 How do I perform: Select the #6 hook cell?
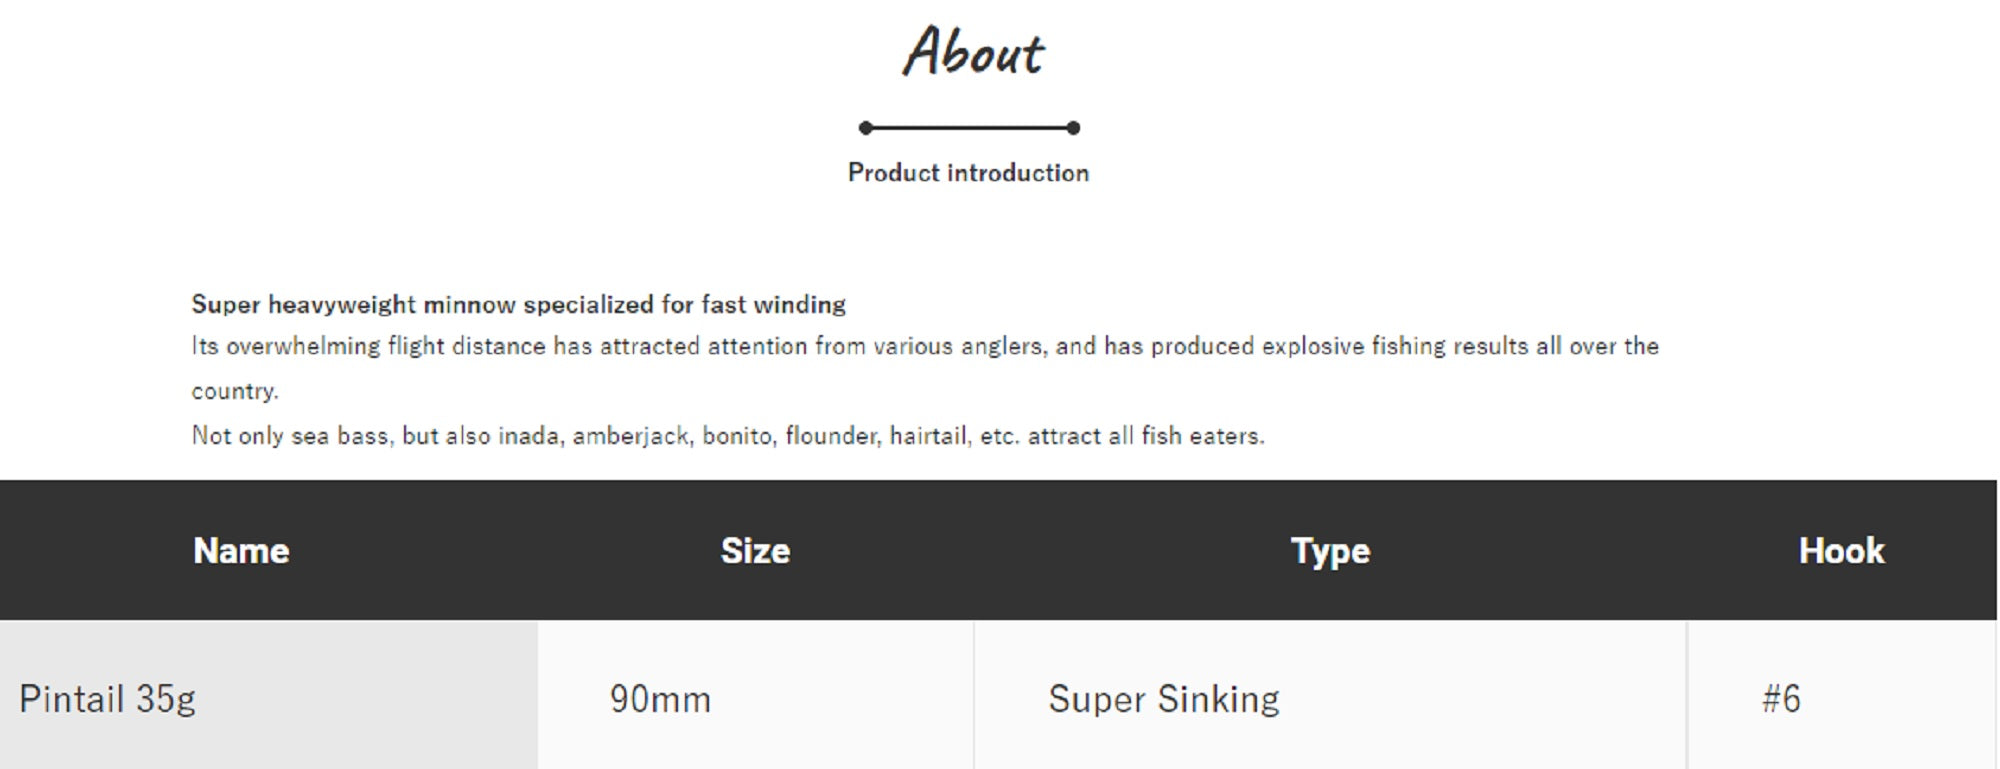[1781, 699]
